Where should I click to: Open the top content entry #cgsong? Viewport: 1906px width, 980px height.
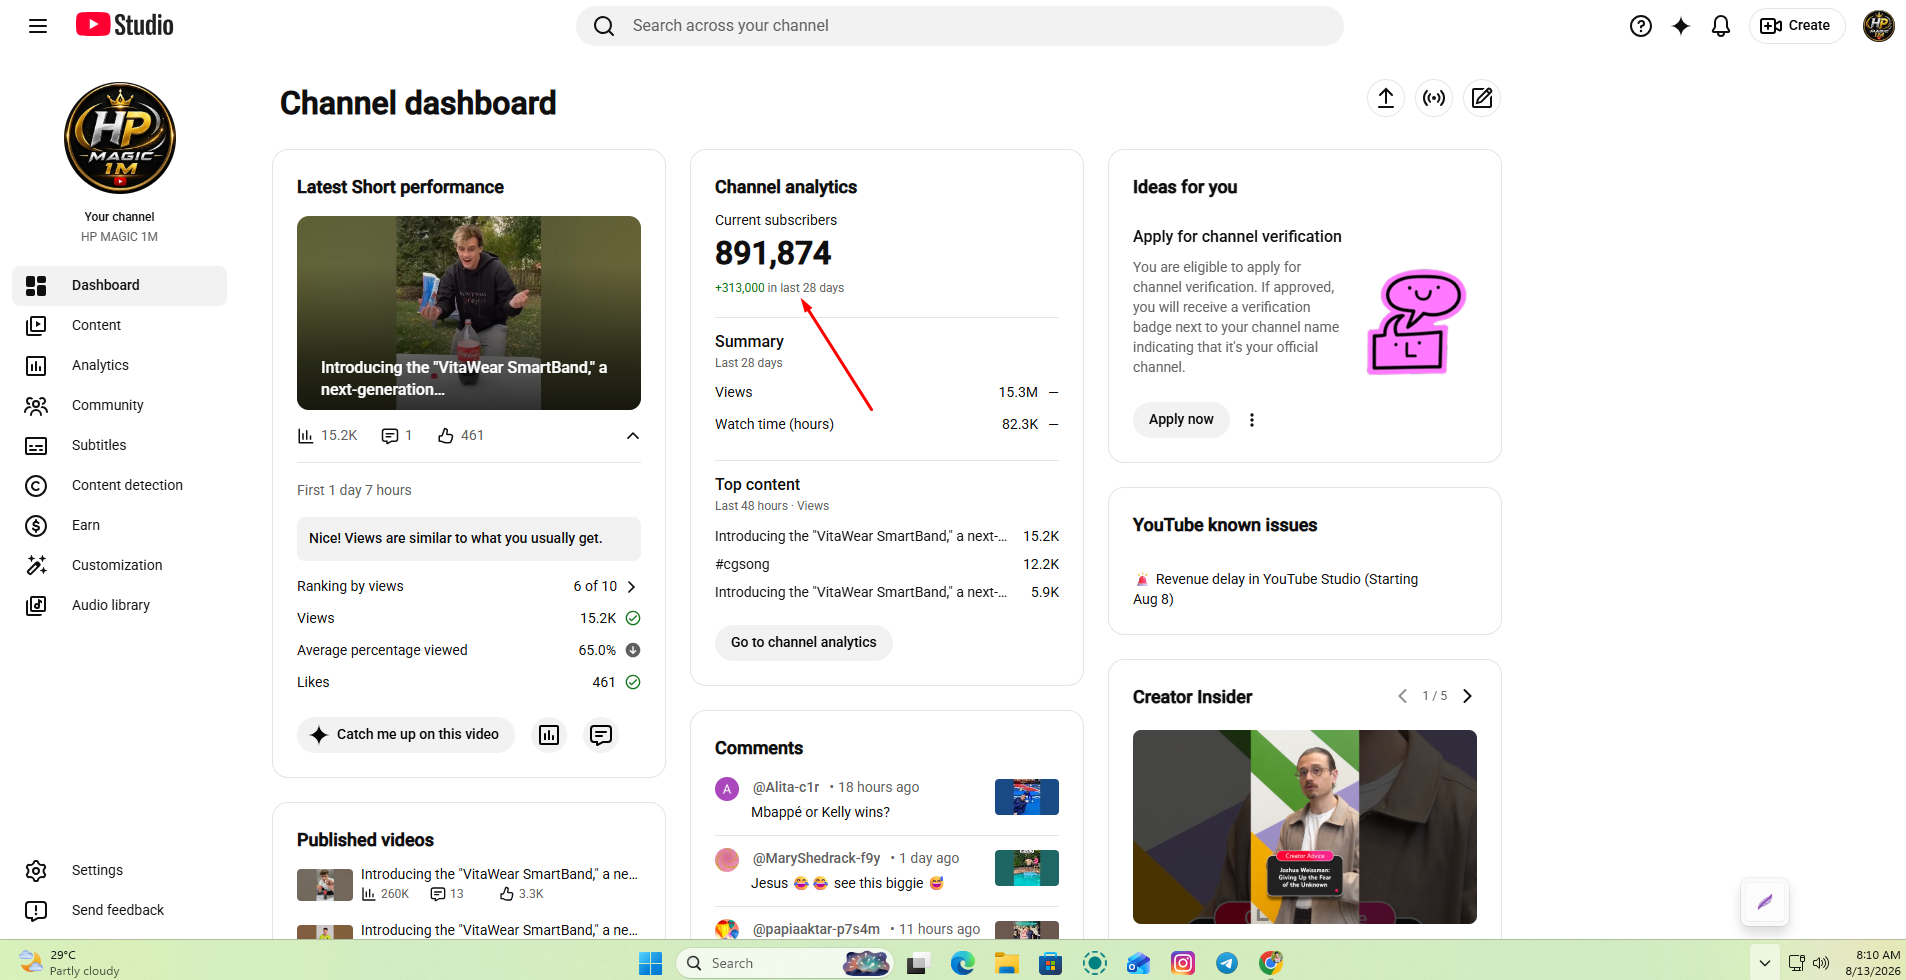click(x=742, y=565)
